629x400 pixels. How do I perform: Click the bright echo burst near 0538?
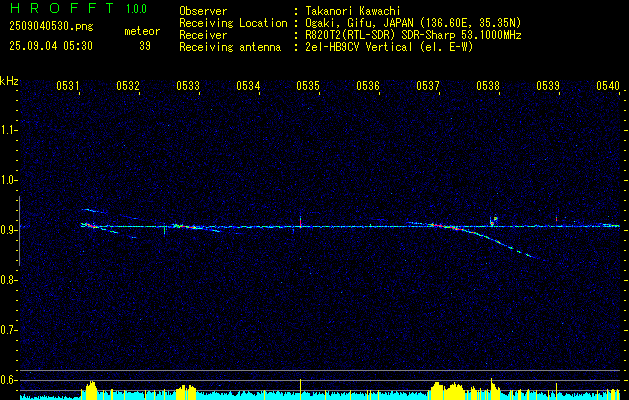pos(493,220)
